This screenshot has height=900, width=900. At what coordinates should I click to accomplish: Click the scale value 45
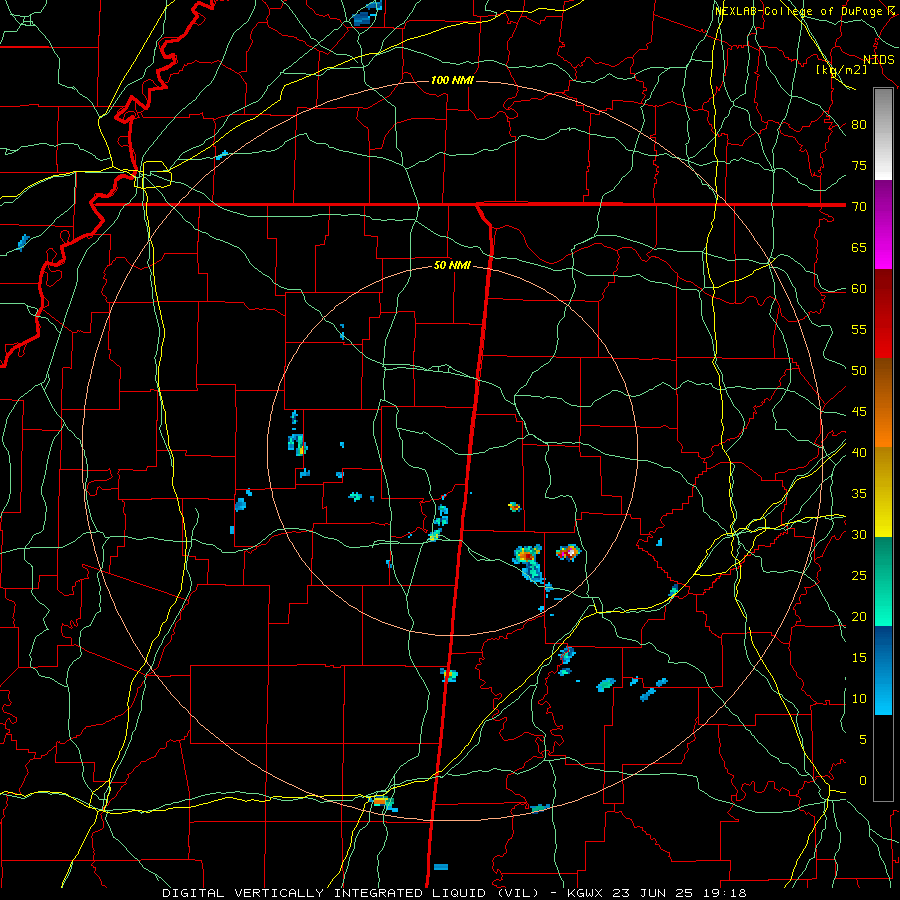(x=859, y=412)
